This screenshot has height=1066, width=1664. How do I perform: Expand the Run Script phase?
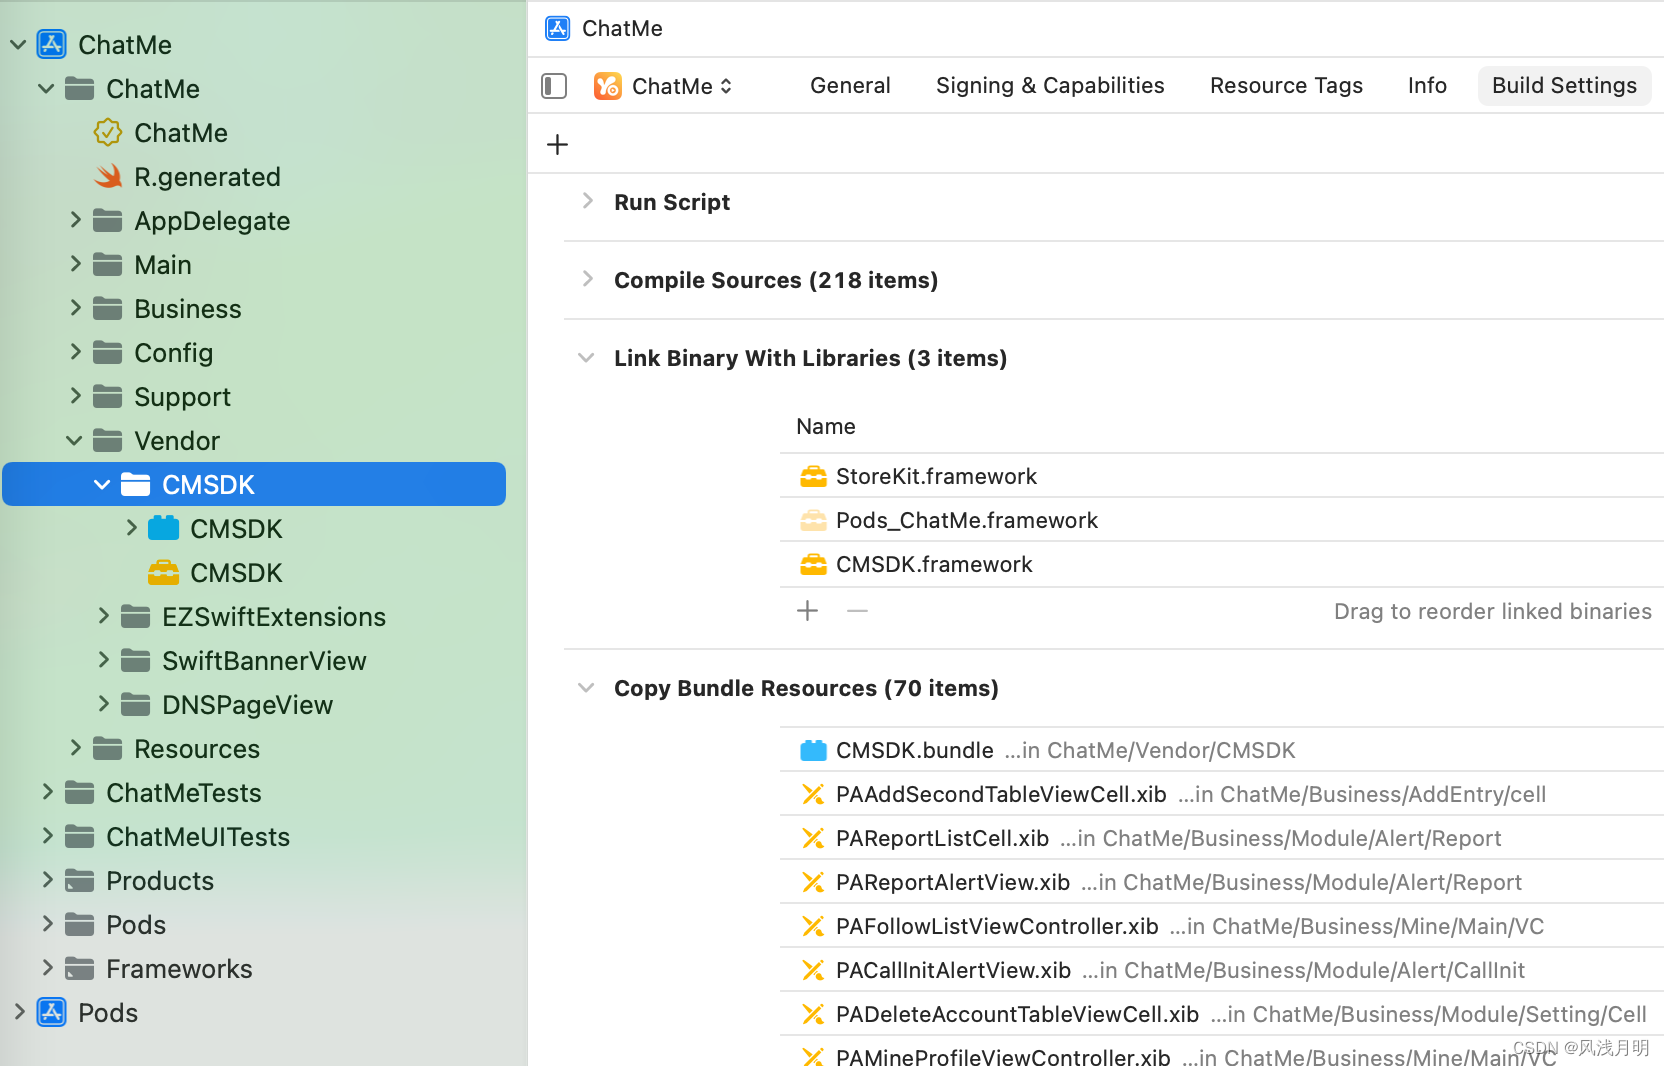(x=588, y=201)
